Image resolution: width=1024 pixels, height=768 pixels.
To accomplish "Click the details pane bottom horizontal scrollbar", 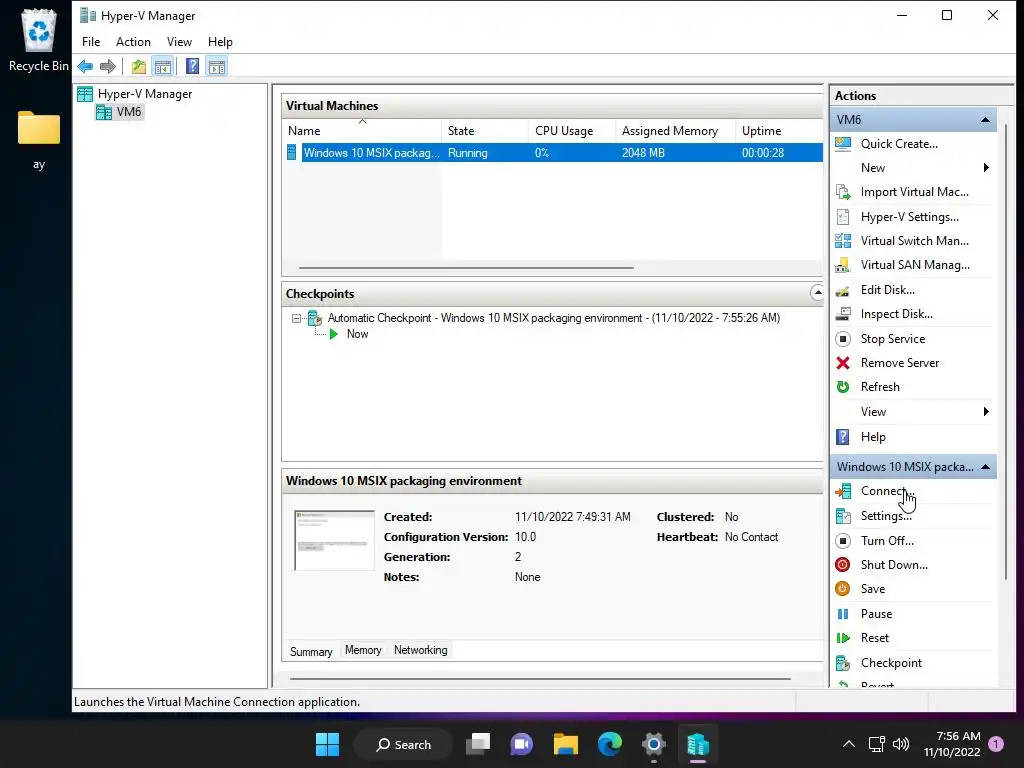I will click(540, 679).
